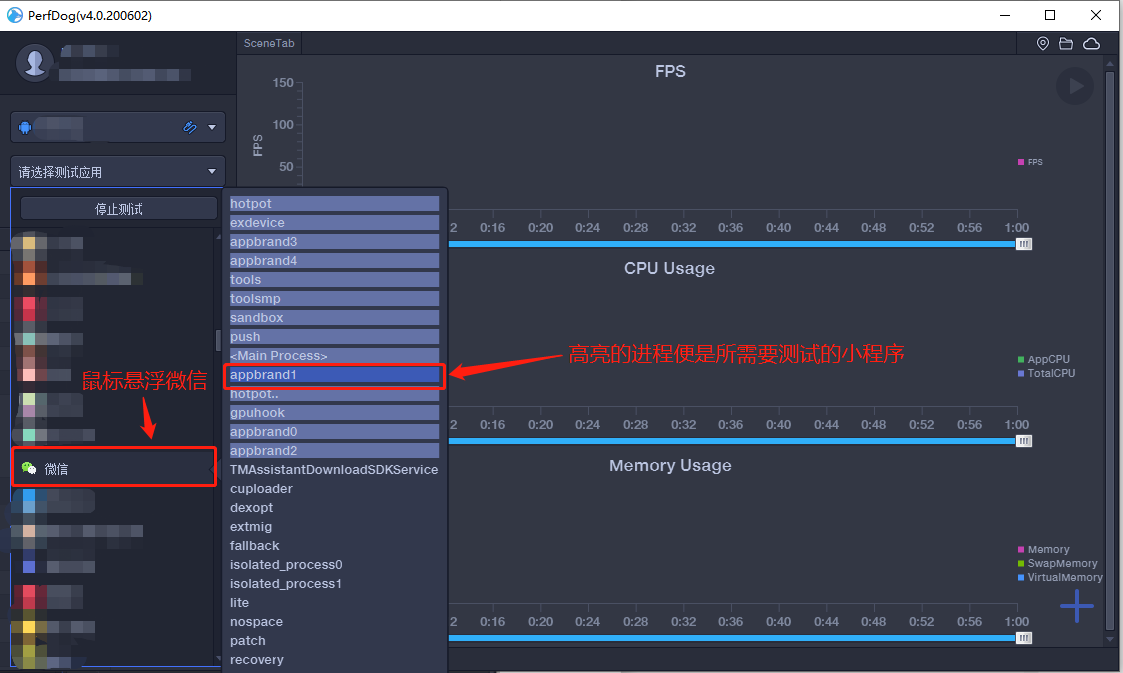
Task: Click the location pin icon in top toolbar
Action: (1043, 44)
